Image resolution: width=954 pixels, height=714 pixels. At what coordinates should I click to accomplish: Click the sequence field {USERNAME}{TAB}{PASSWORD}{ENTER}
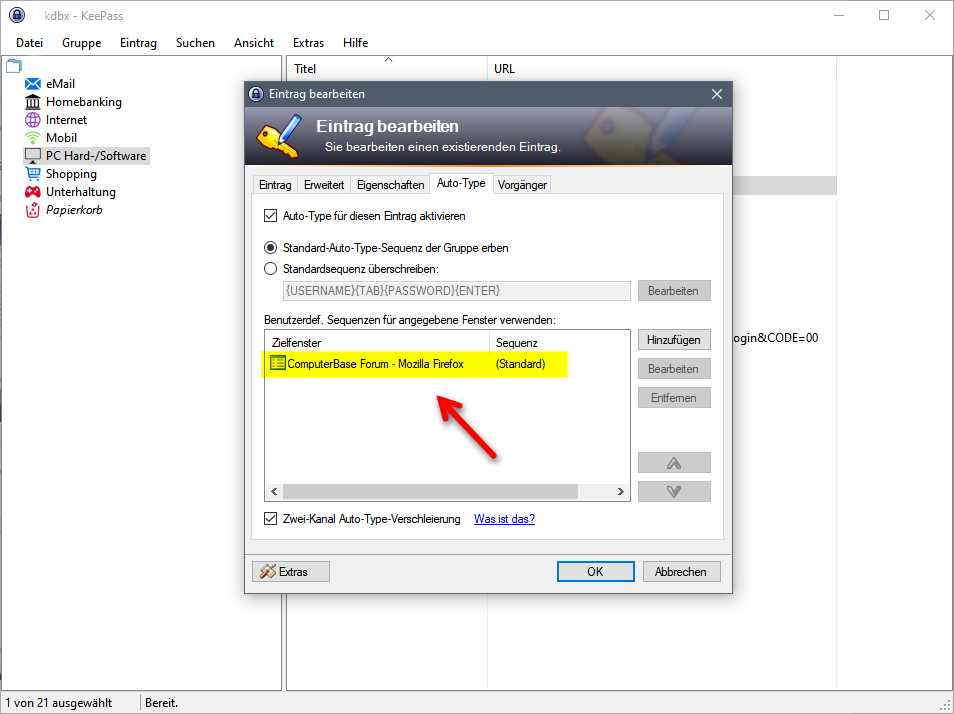pyautogui.click(x=456, y=291)
